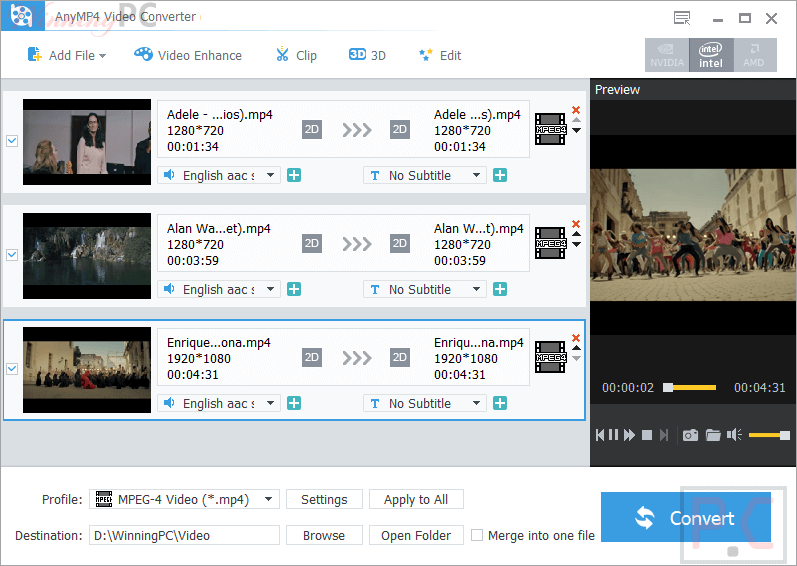Click Apply to All button
This screenshot has height=566, width=797.
tap(416, 499)
